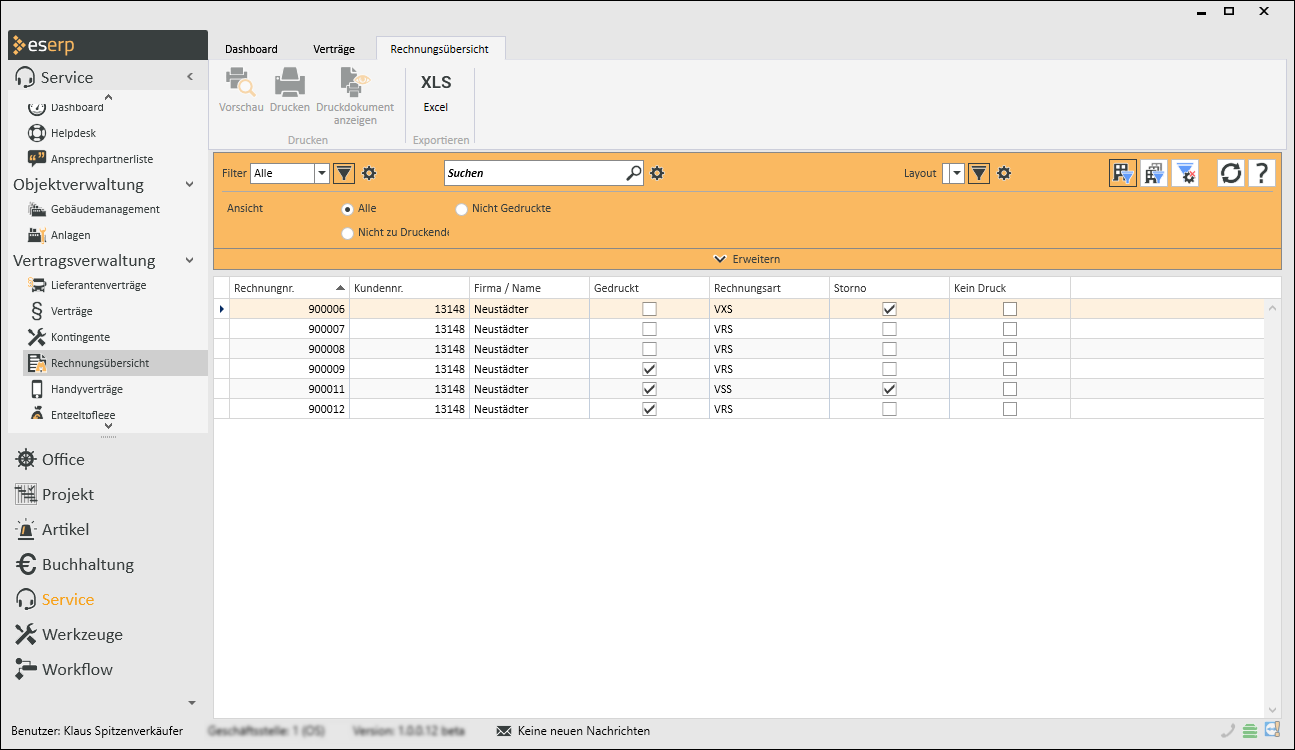This screenshot has width=1295, height=750.
Task: Apply the Filter funnel button
Action: coord(344,173)
